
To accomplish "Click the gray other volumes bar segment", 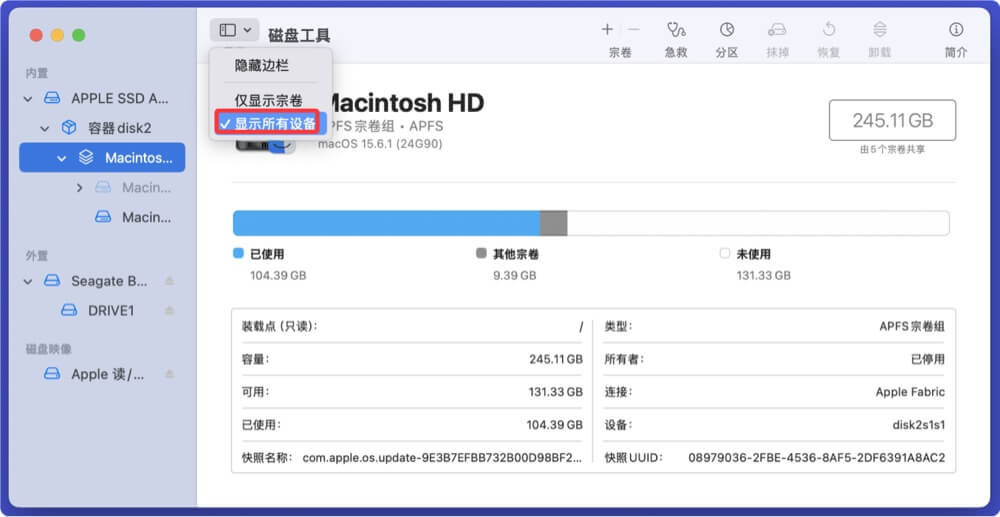I will [x=554, y=224].
